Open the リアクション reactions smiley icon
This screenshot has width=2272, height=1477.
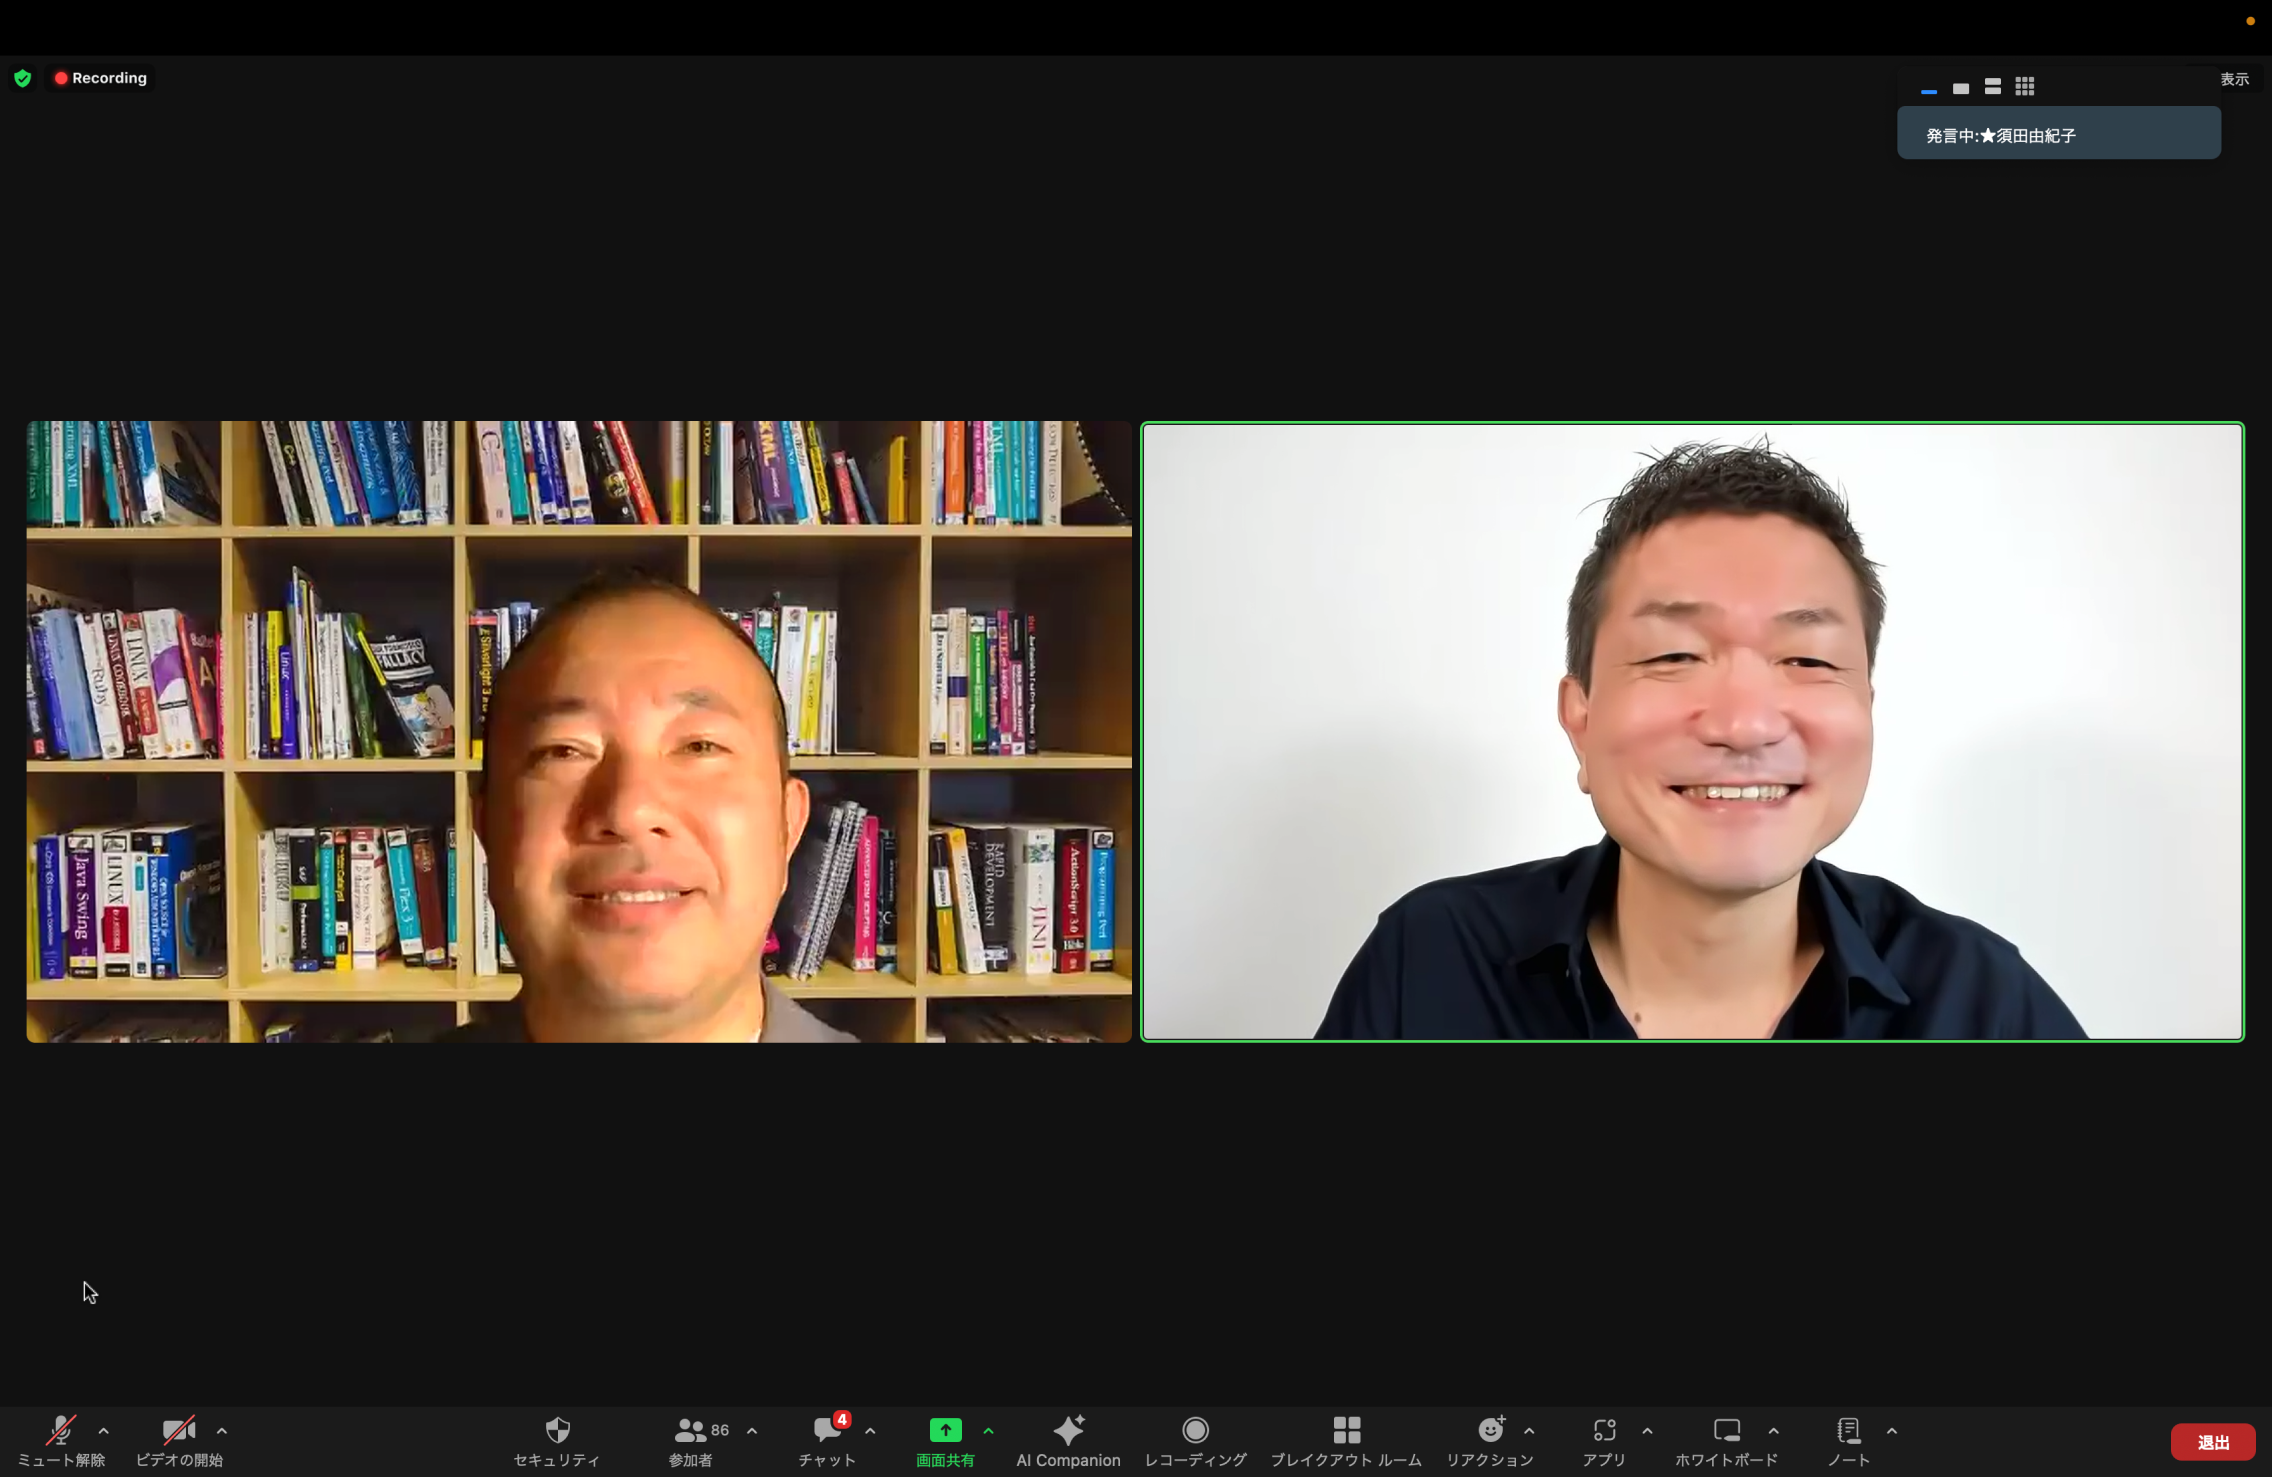pos(1490,1432)
